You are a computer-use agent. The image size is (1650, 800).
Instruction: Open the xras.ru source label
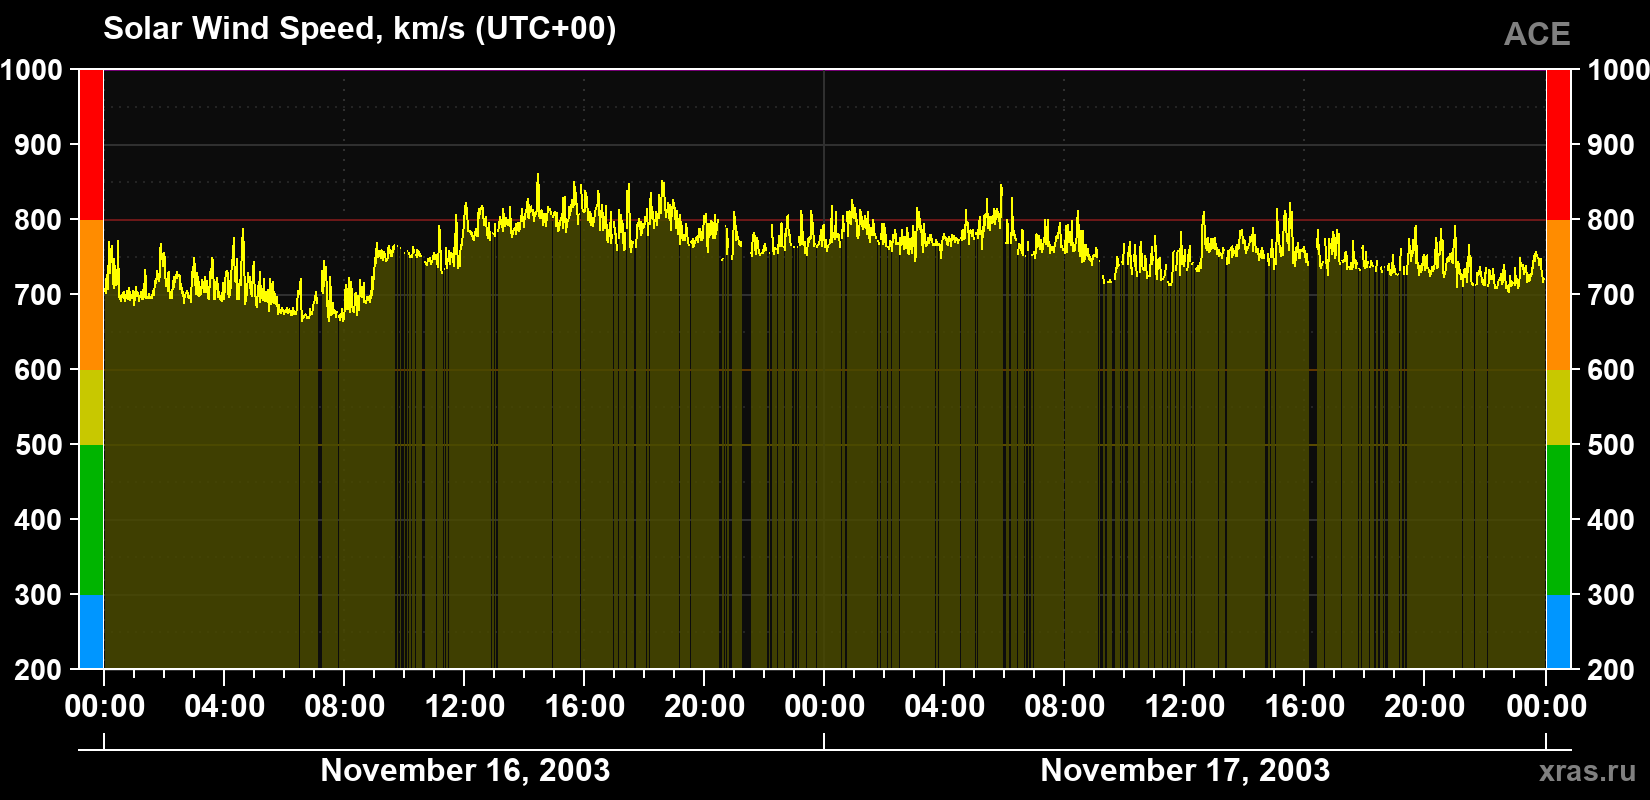(1587, 771)
